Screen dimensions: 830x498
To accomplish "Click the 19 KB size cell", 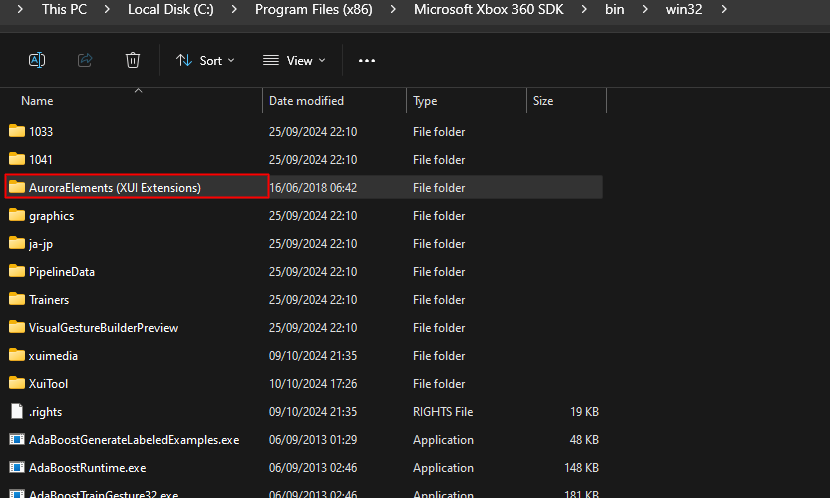I will tap(584, 412).
